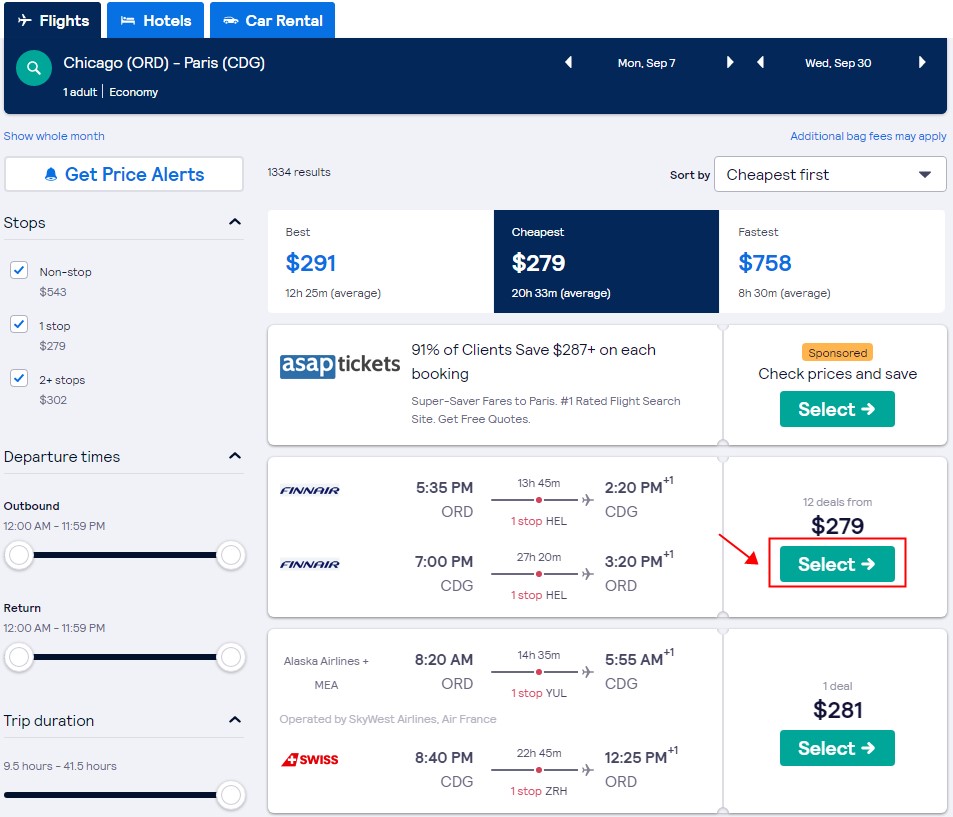
Task: Advance departure date past Mon, Sep 7
Action: pyautogui.click(x=730, y=63)
